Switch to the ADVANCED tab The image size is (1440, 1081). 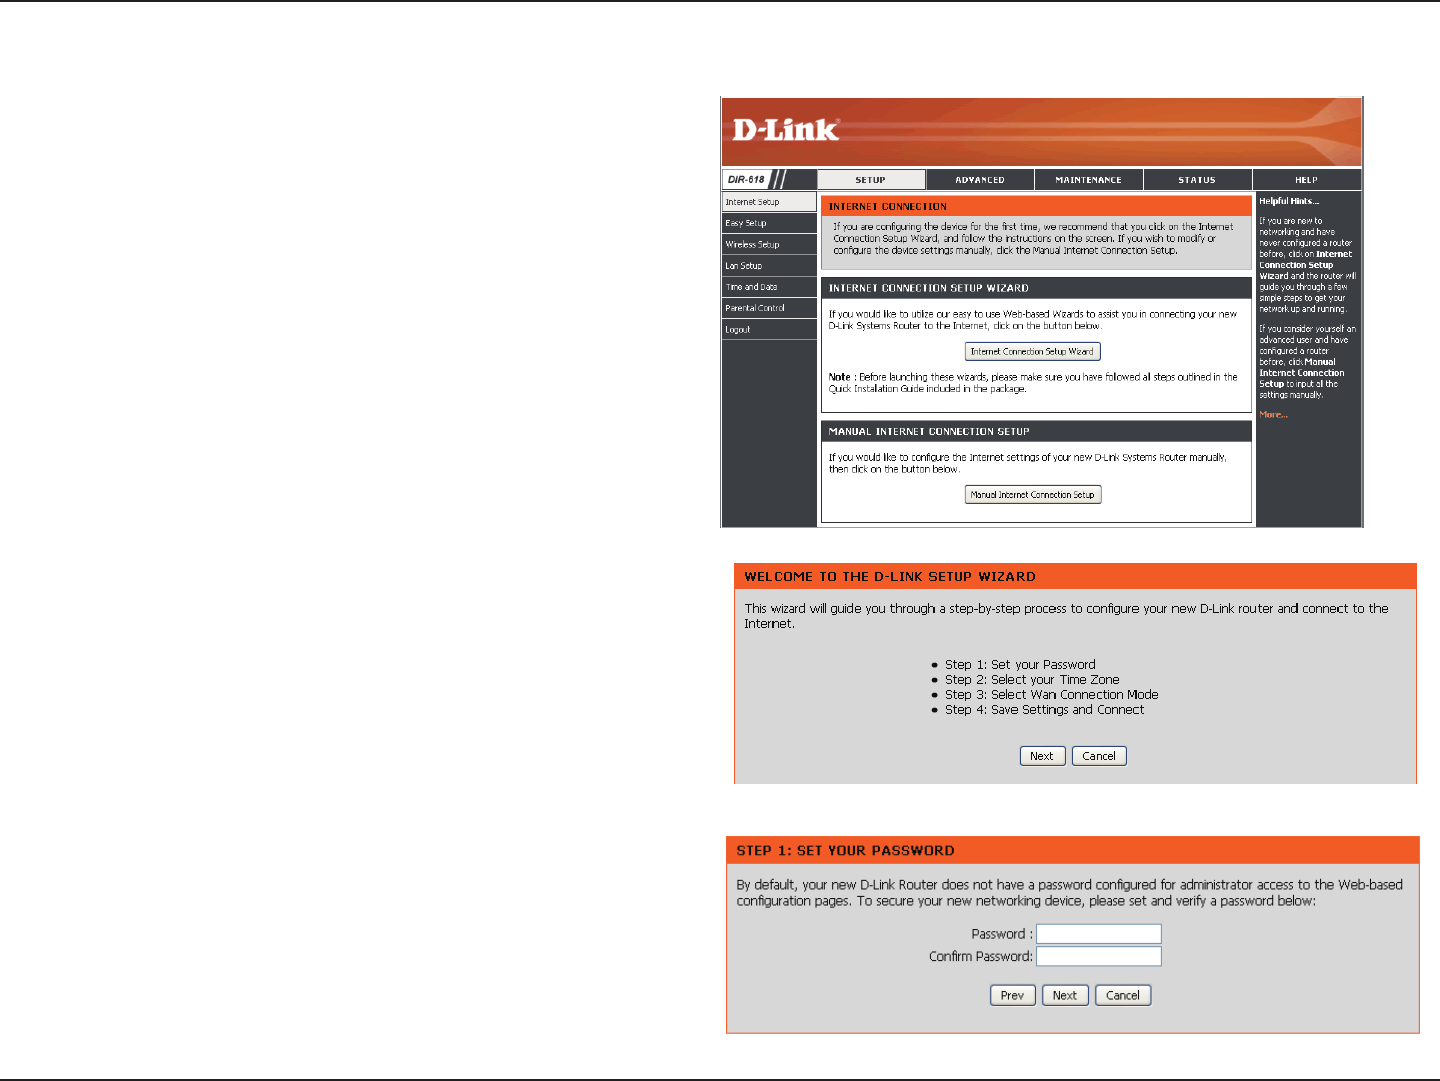[980, 180]
